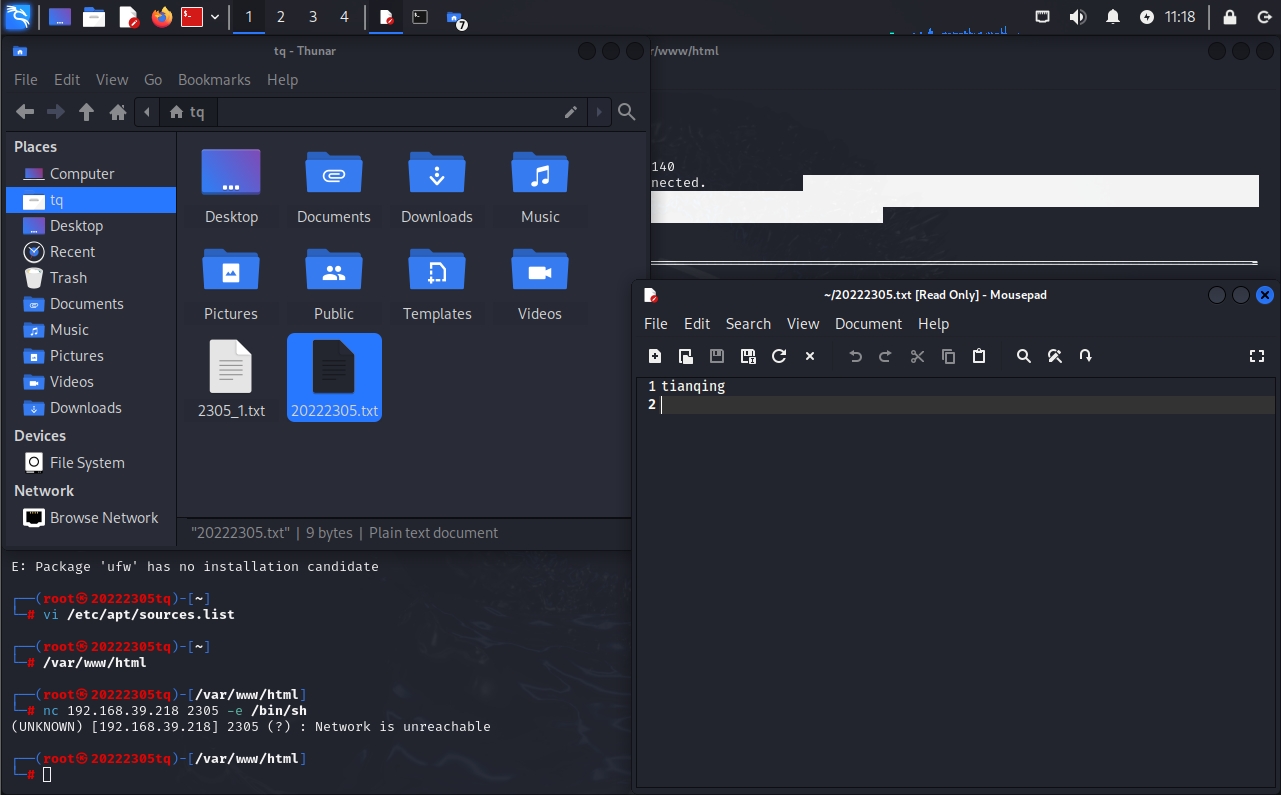Select the Downloads folder in file view
This screenshot has width=1281, height=795.
[437, 186]
